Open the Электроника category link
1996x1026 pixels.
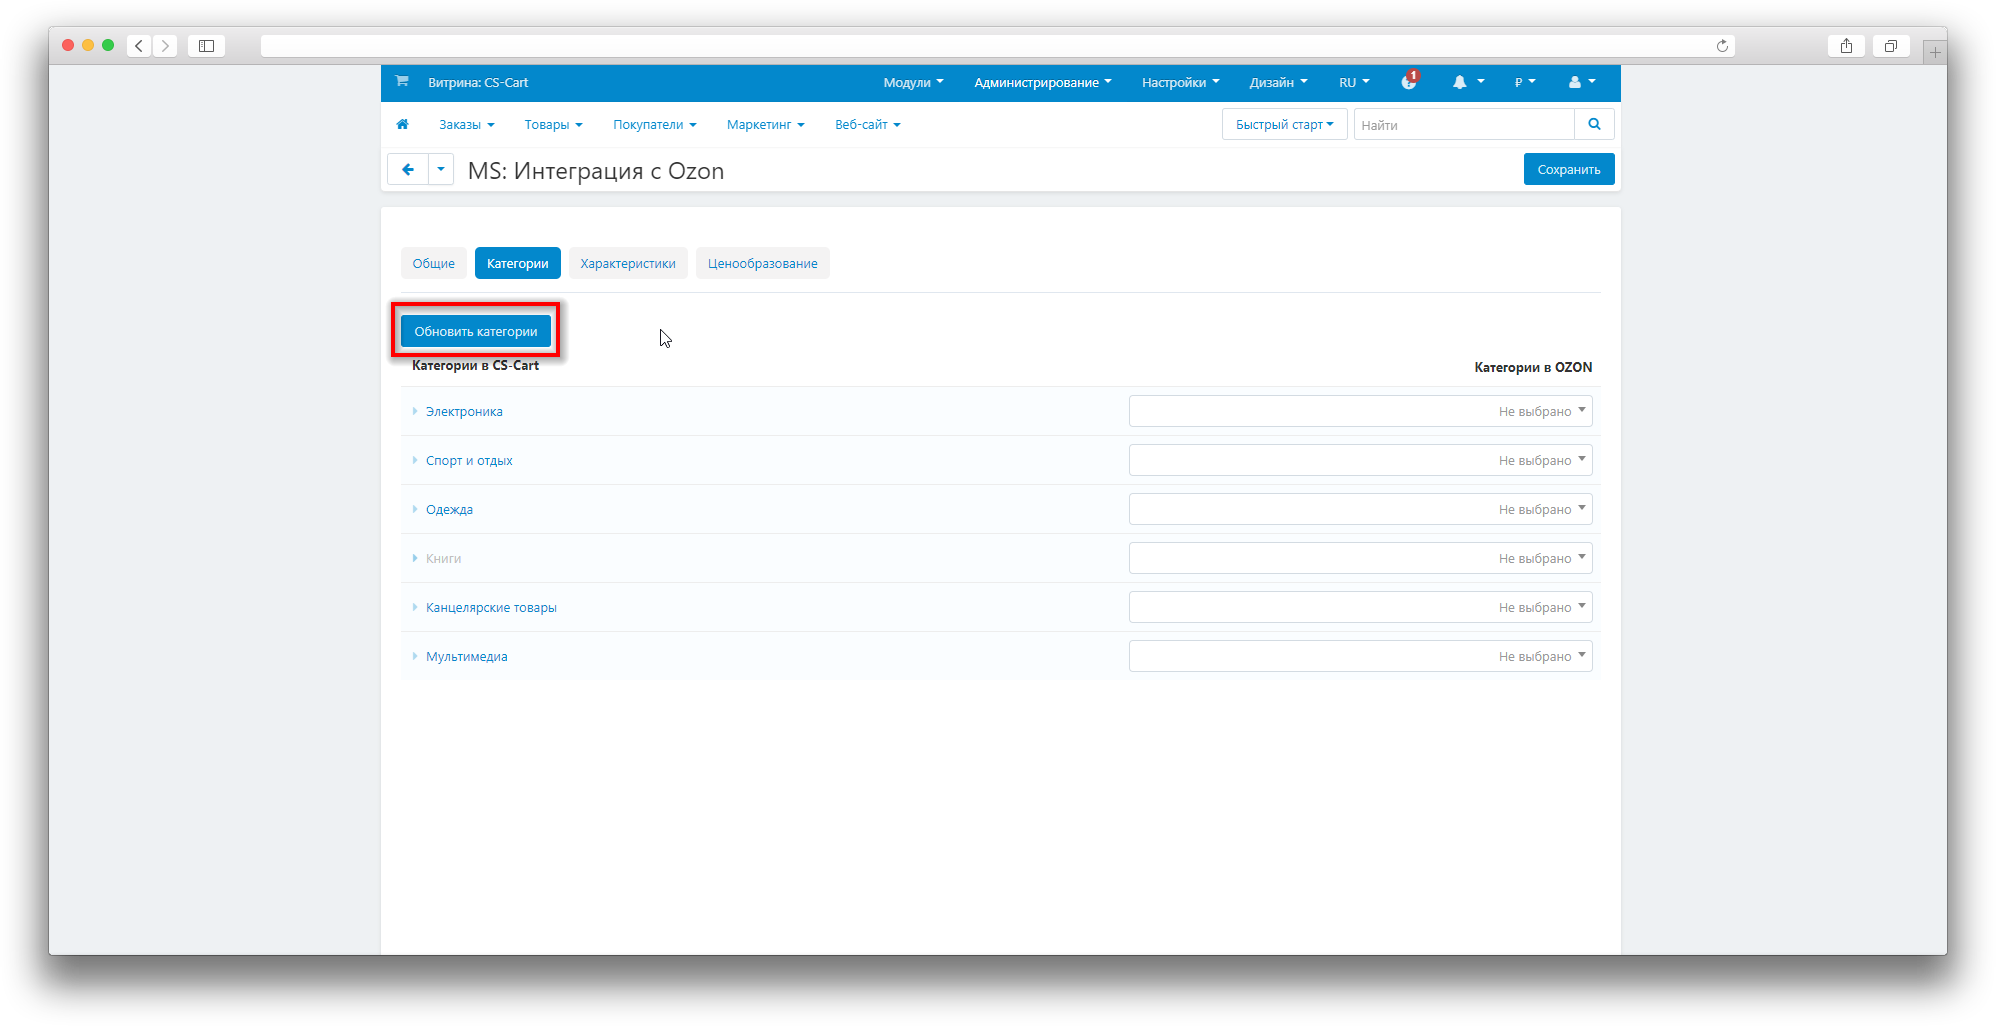tap(464, 411)
